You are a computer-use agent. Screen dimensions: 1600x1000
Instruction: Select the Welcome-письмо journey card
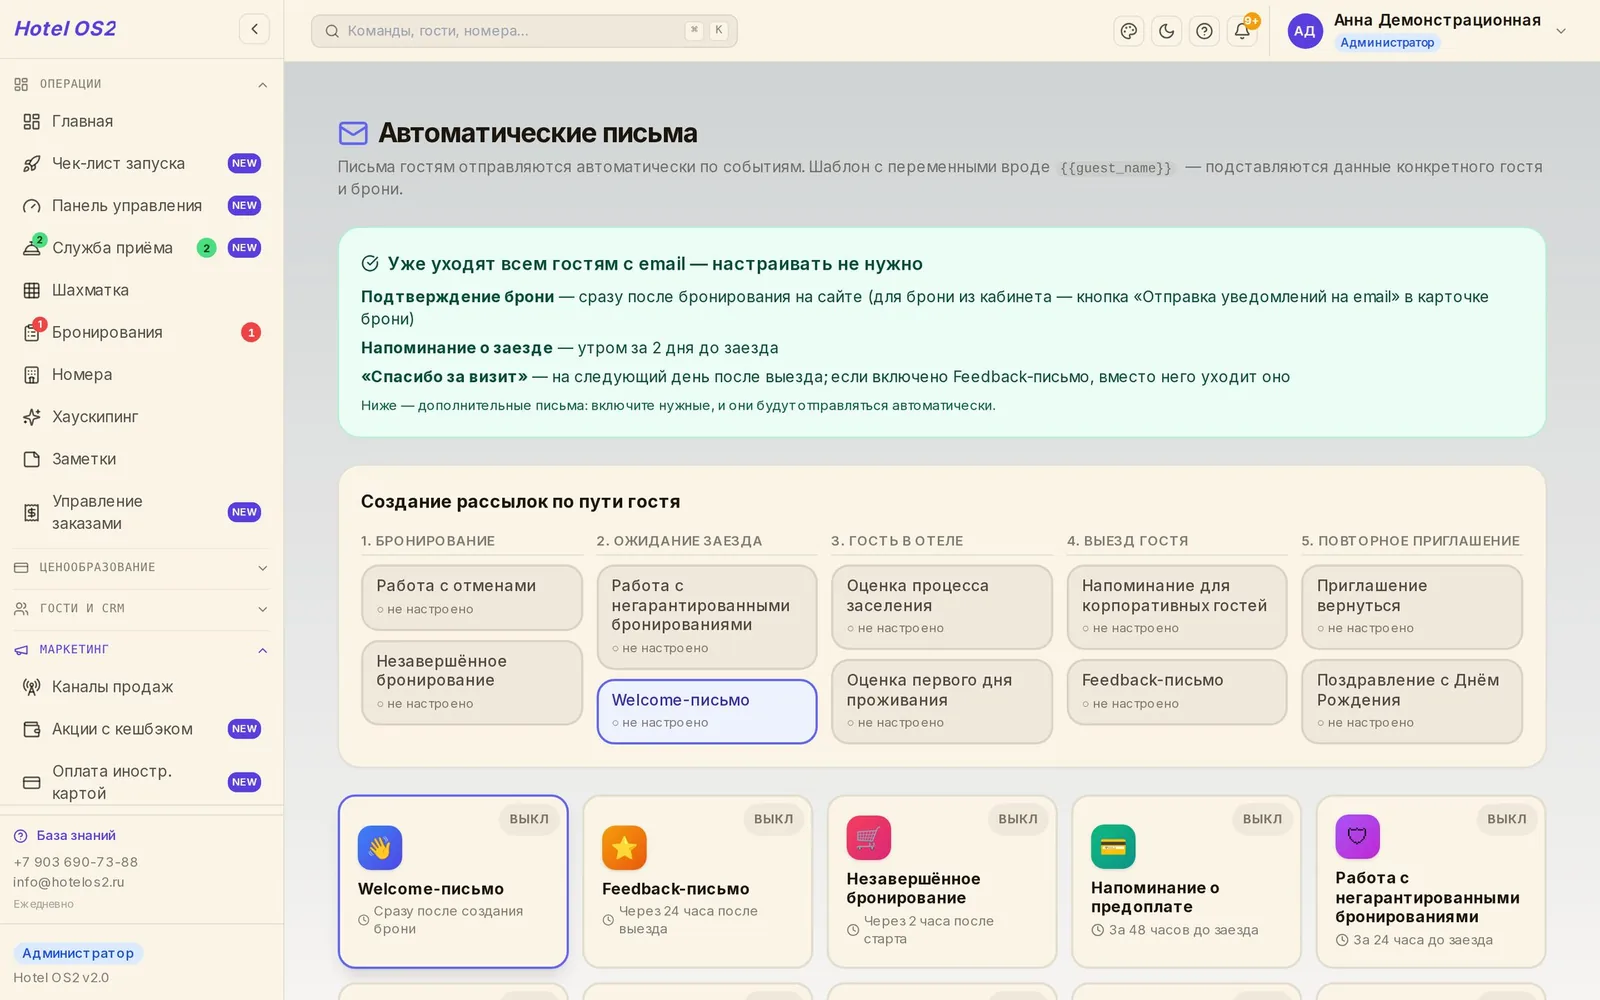pyautogui.click(x=707, y=711)
